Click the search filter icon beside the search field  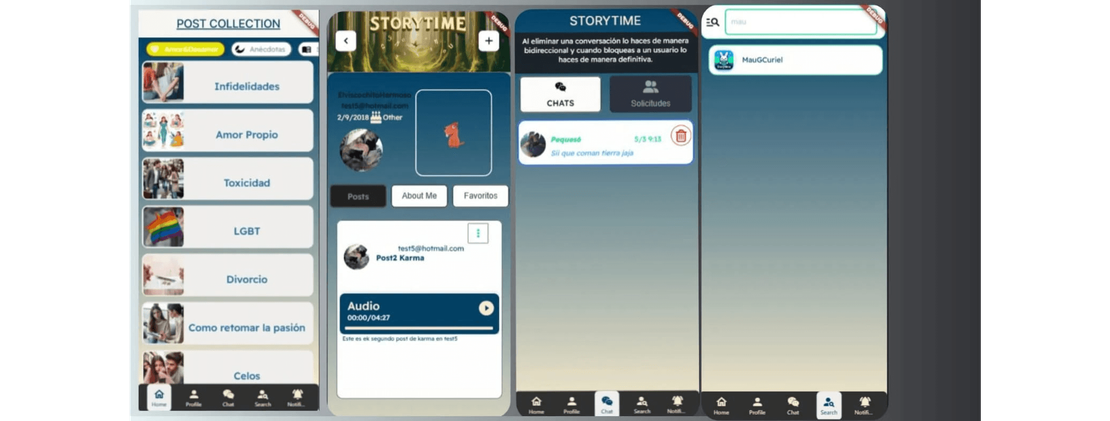(x=712, y=22)
